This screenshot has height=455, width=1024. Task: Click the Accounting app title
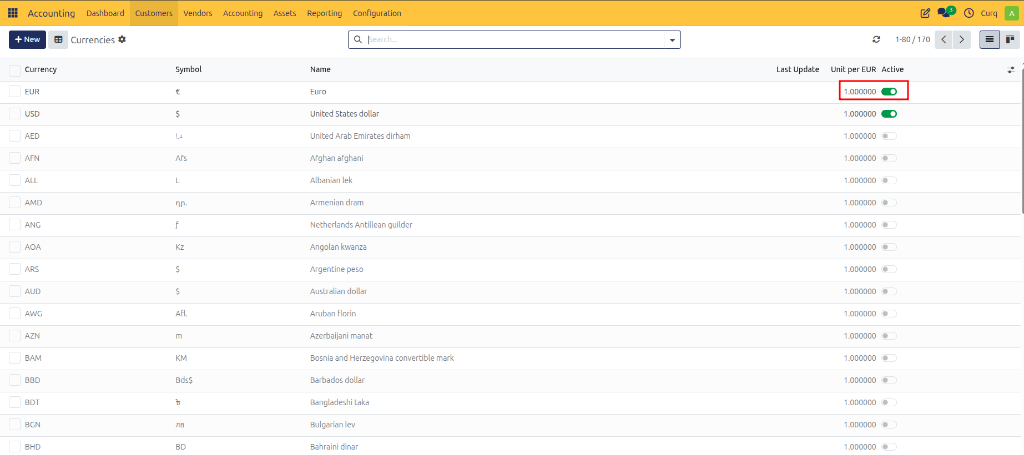pos(51,13)
